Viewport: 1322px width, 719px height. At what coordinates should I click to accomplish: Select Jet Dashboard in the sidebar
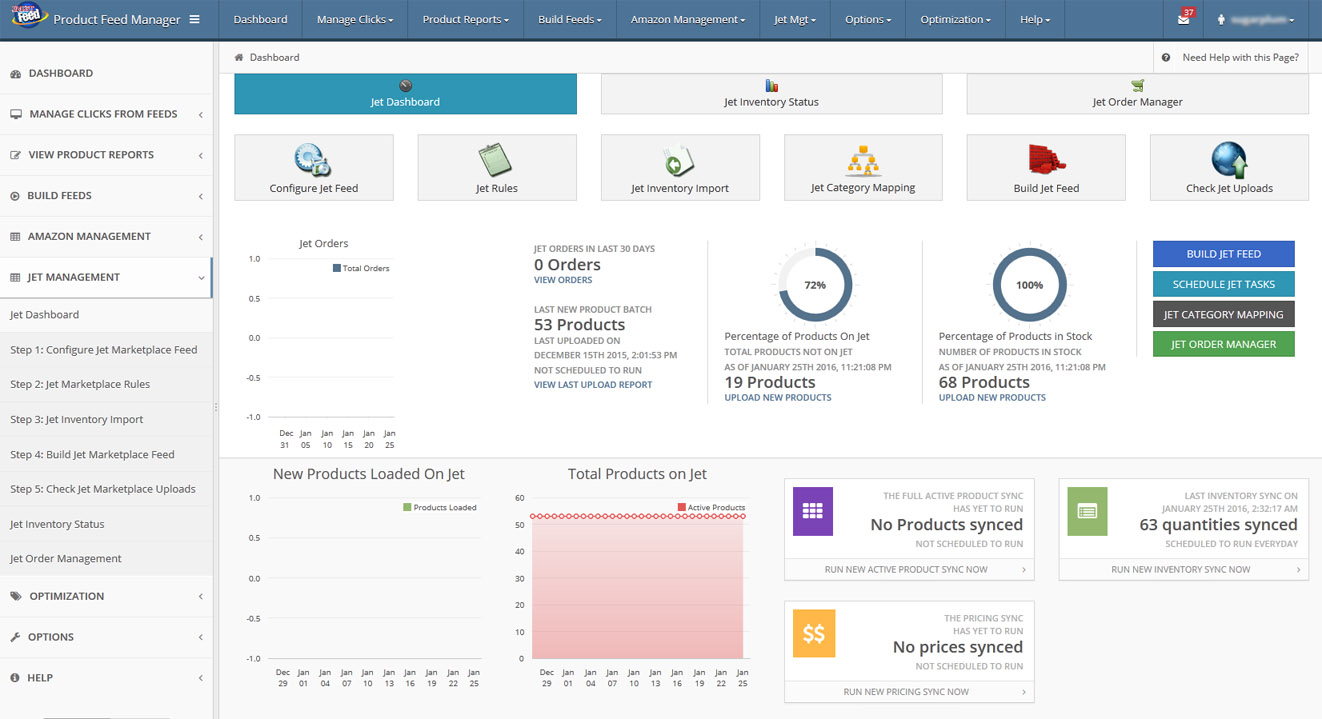pyautogui.click(x=106, y=315)
